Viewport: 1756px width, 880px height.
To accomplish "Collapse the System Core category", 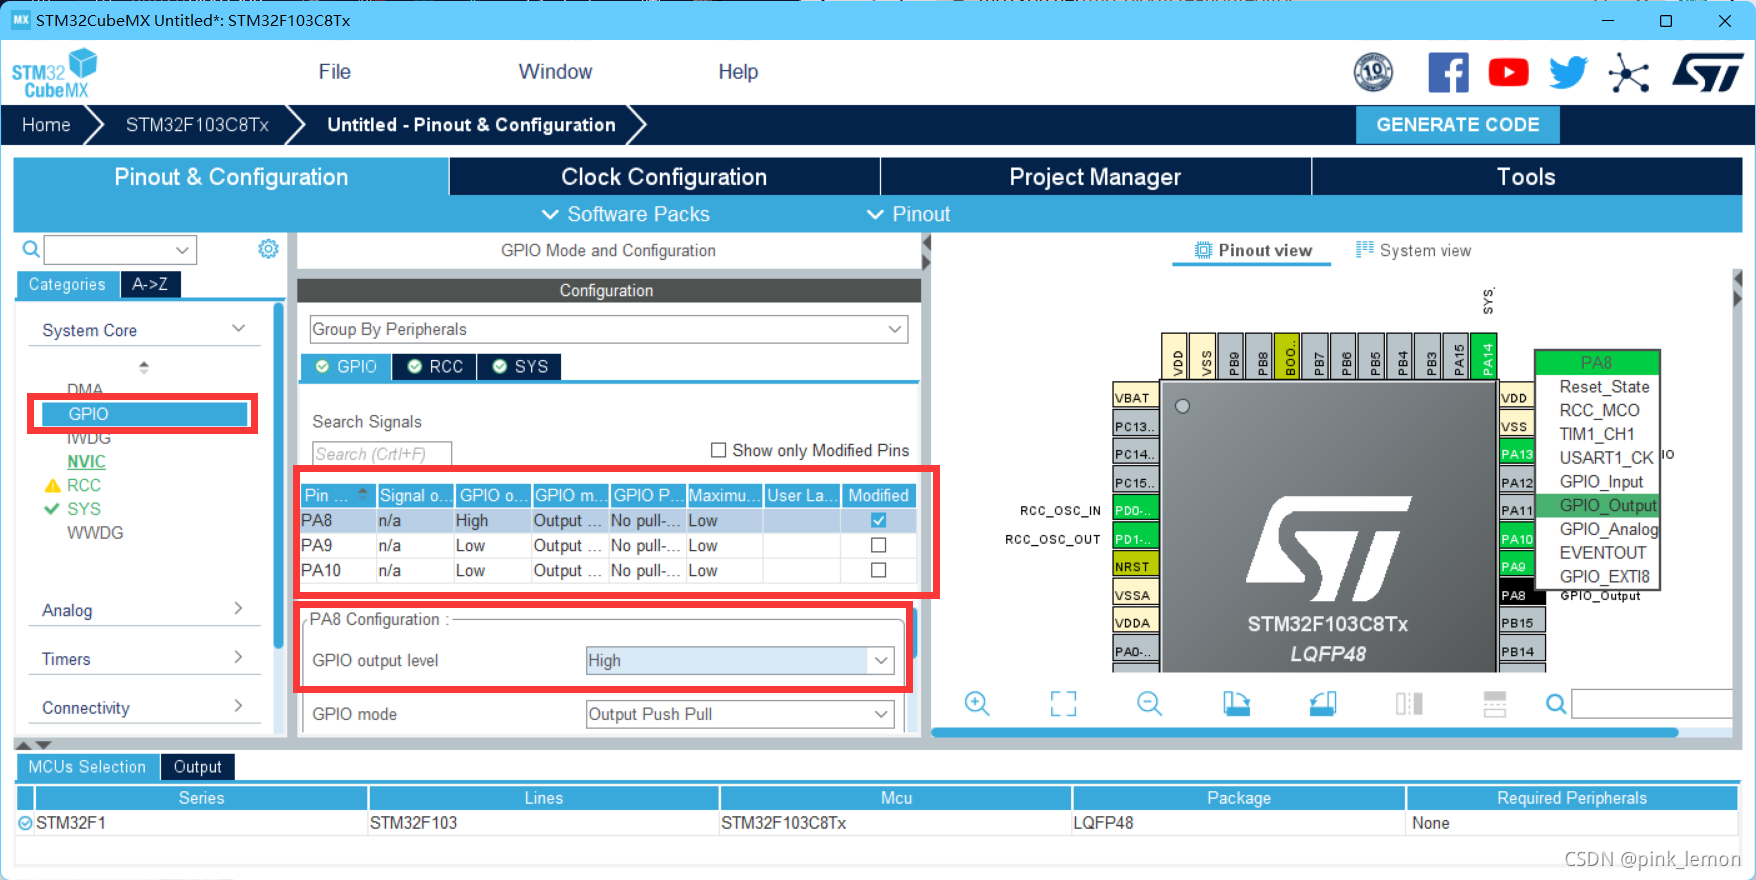I will (238, 329).
